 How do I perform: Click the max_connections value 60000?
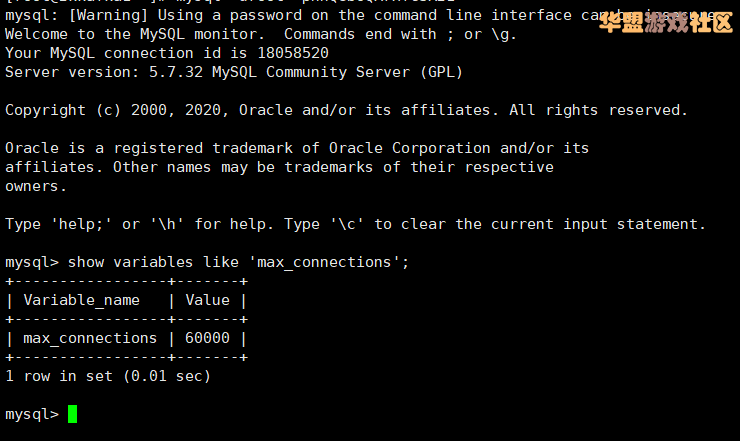tap(207, 338)
